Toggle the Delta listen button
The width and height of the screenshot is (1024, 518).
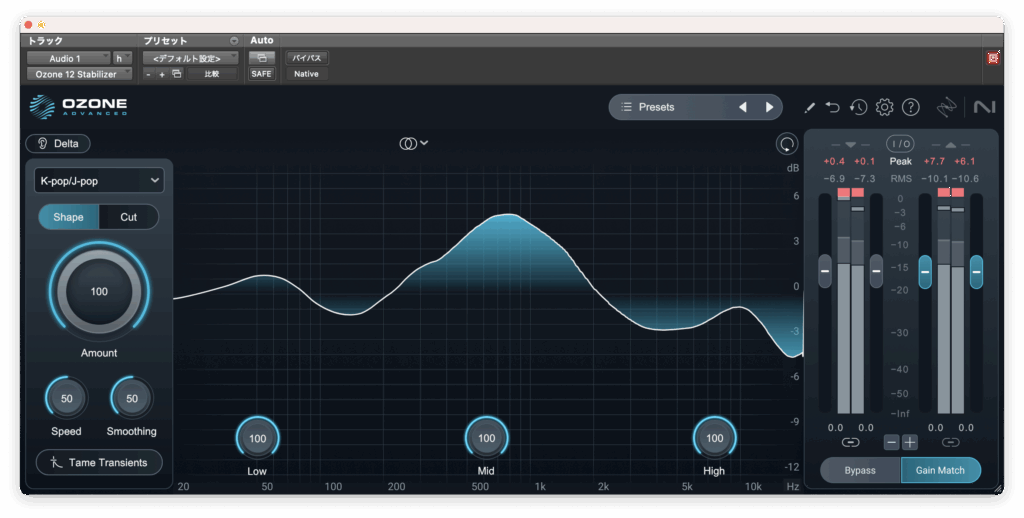tap(58, 143)
